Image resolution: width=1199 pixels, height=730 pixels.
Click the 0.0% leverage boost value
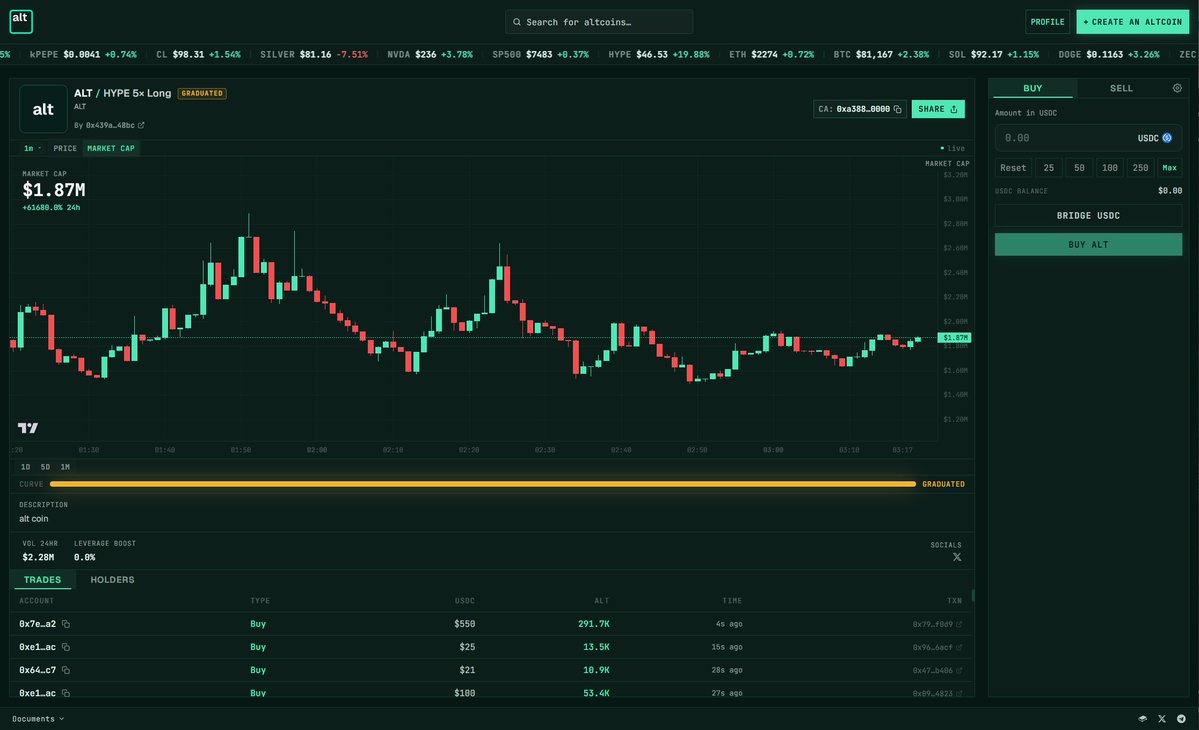[x=85, y=557]
